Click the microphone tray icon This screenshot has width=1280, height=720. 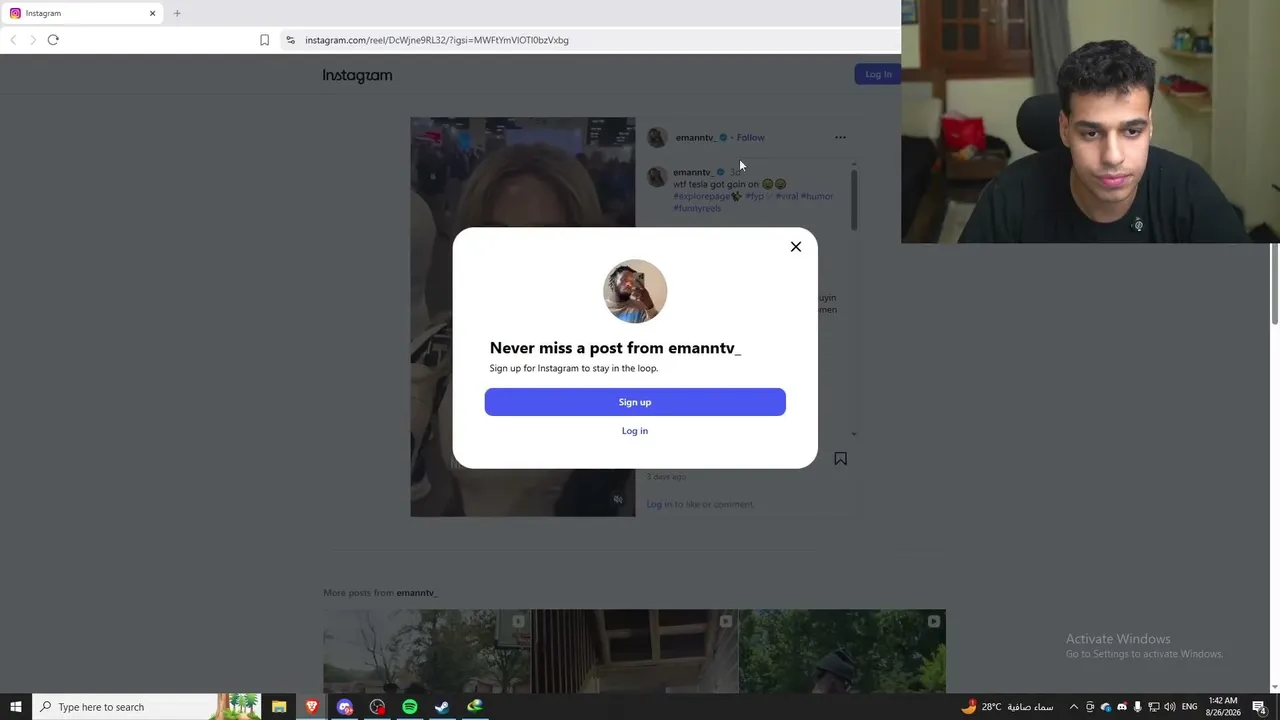(x=1138, y=707)
